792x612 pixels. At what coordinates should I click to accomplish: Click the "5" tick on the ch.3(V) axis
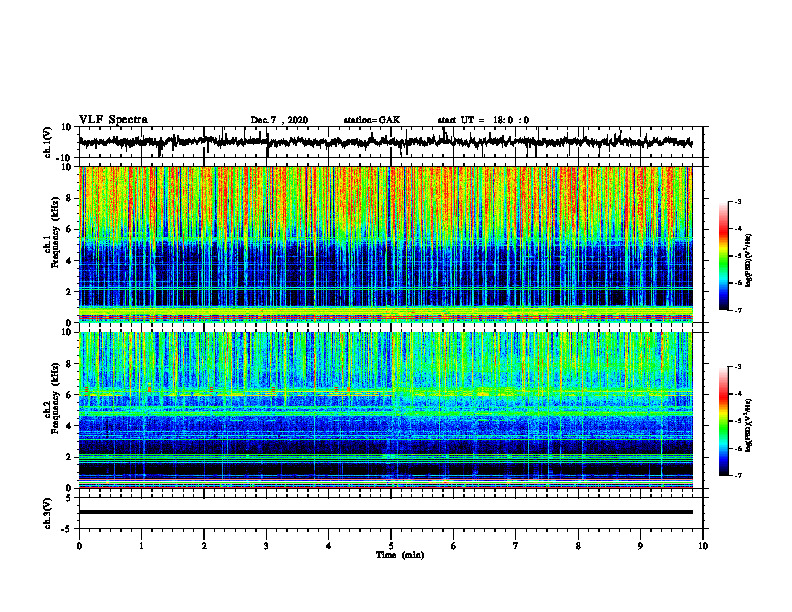coord(69,498)
